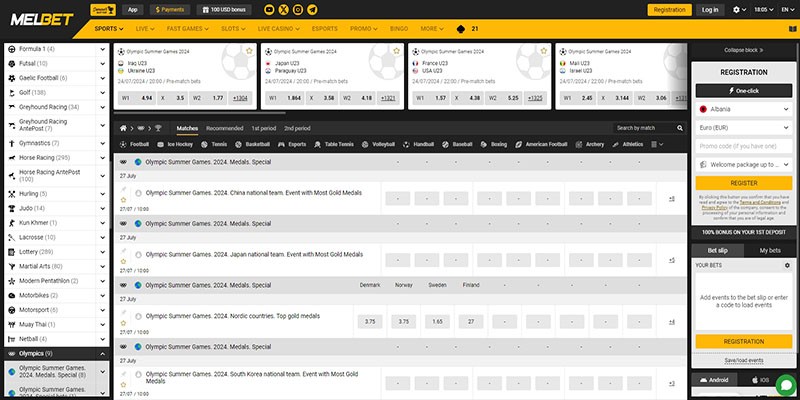Pin the Japan national team event
This screenshot has width=800, height=400.
123,251
